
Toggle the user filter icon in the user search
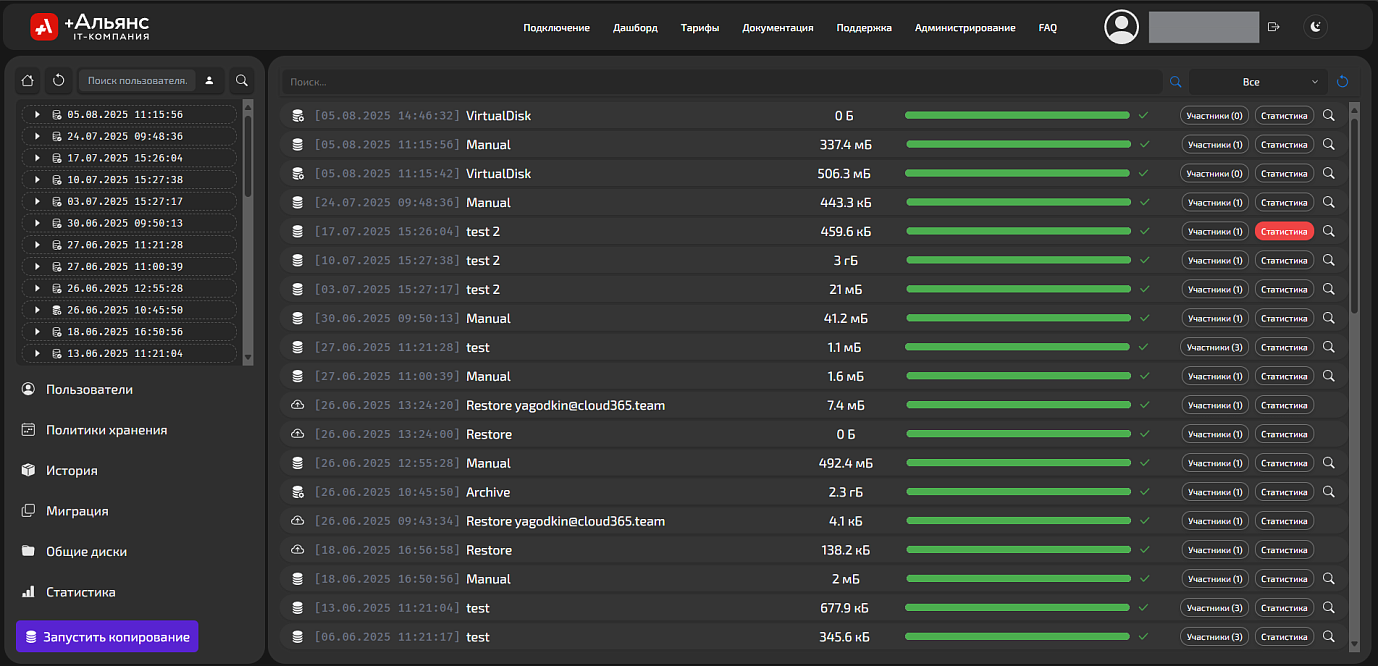[x=209, y=80]
